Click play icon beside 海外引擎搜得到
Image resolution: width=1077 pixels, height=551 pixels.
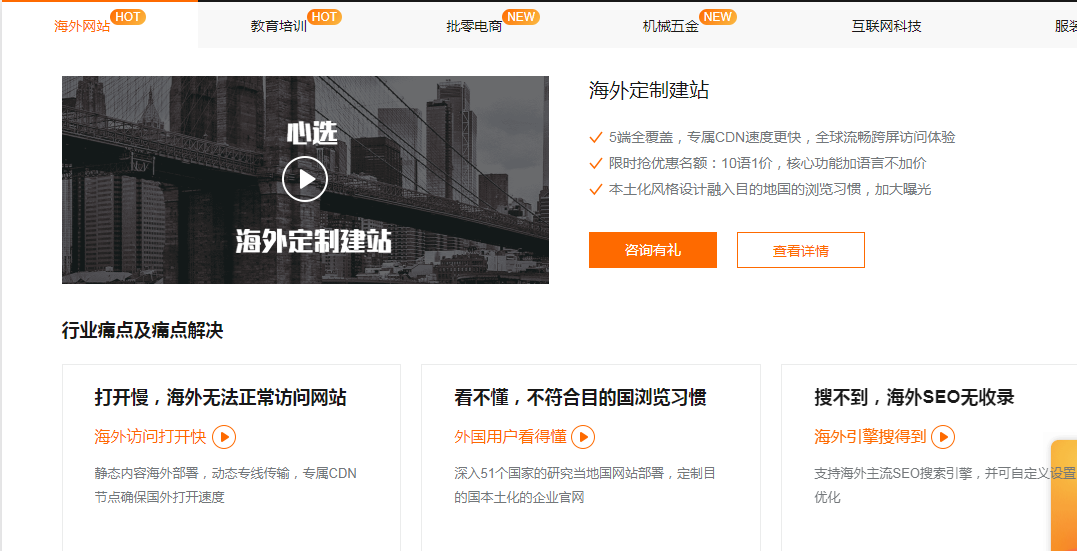click(943, 437)
